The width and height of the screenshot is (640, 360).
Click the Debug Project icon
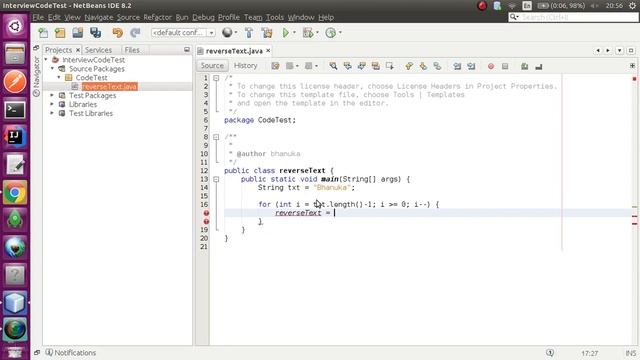[308, 33]
